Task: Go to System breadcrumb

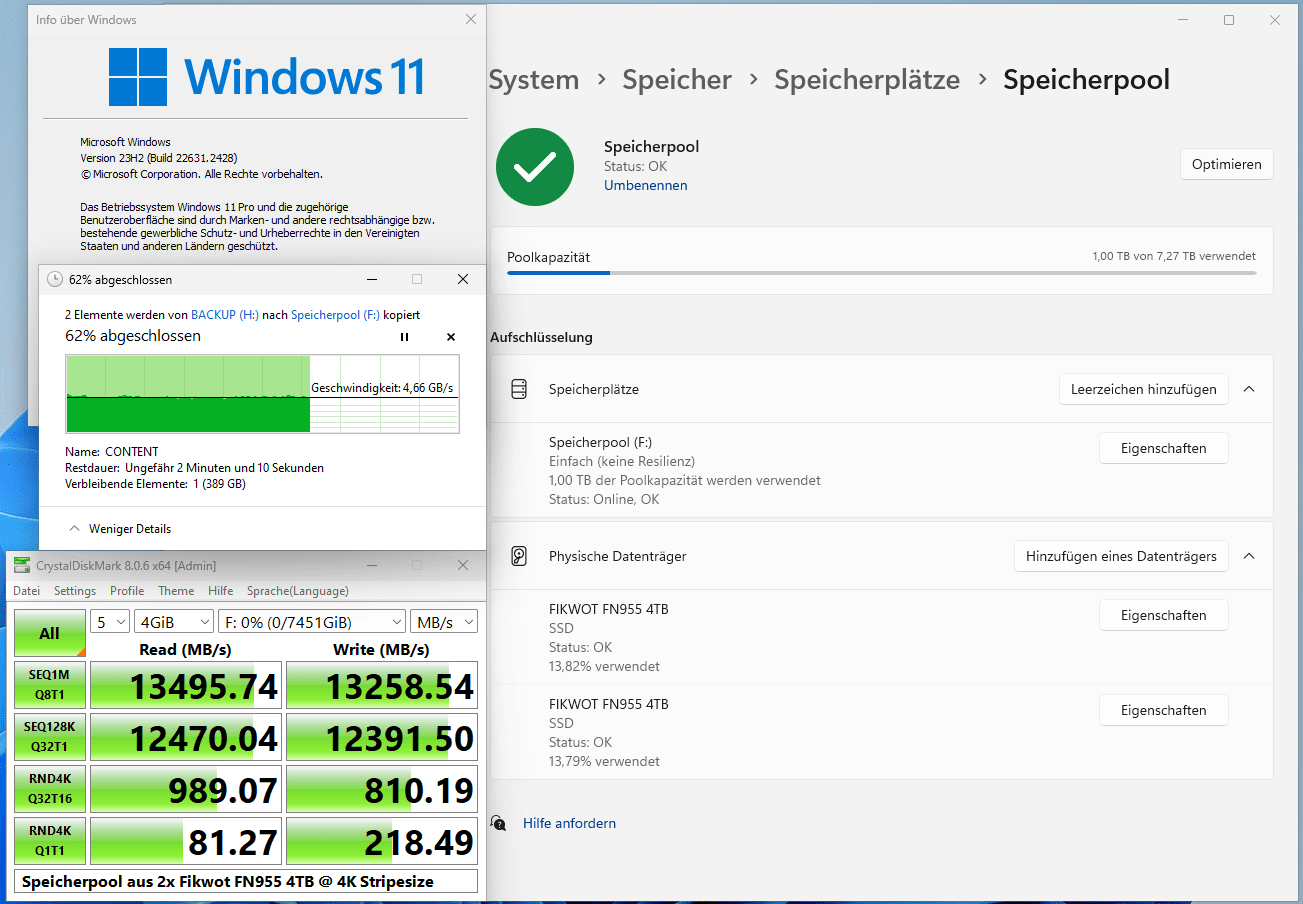Action: click(x=534, y=80)
